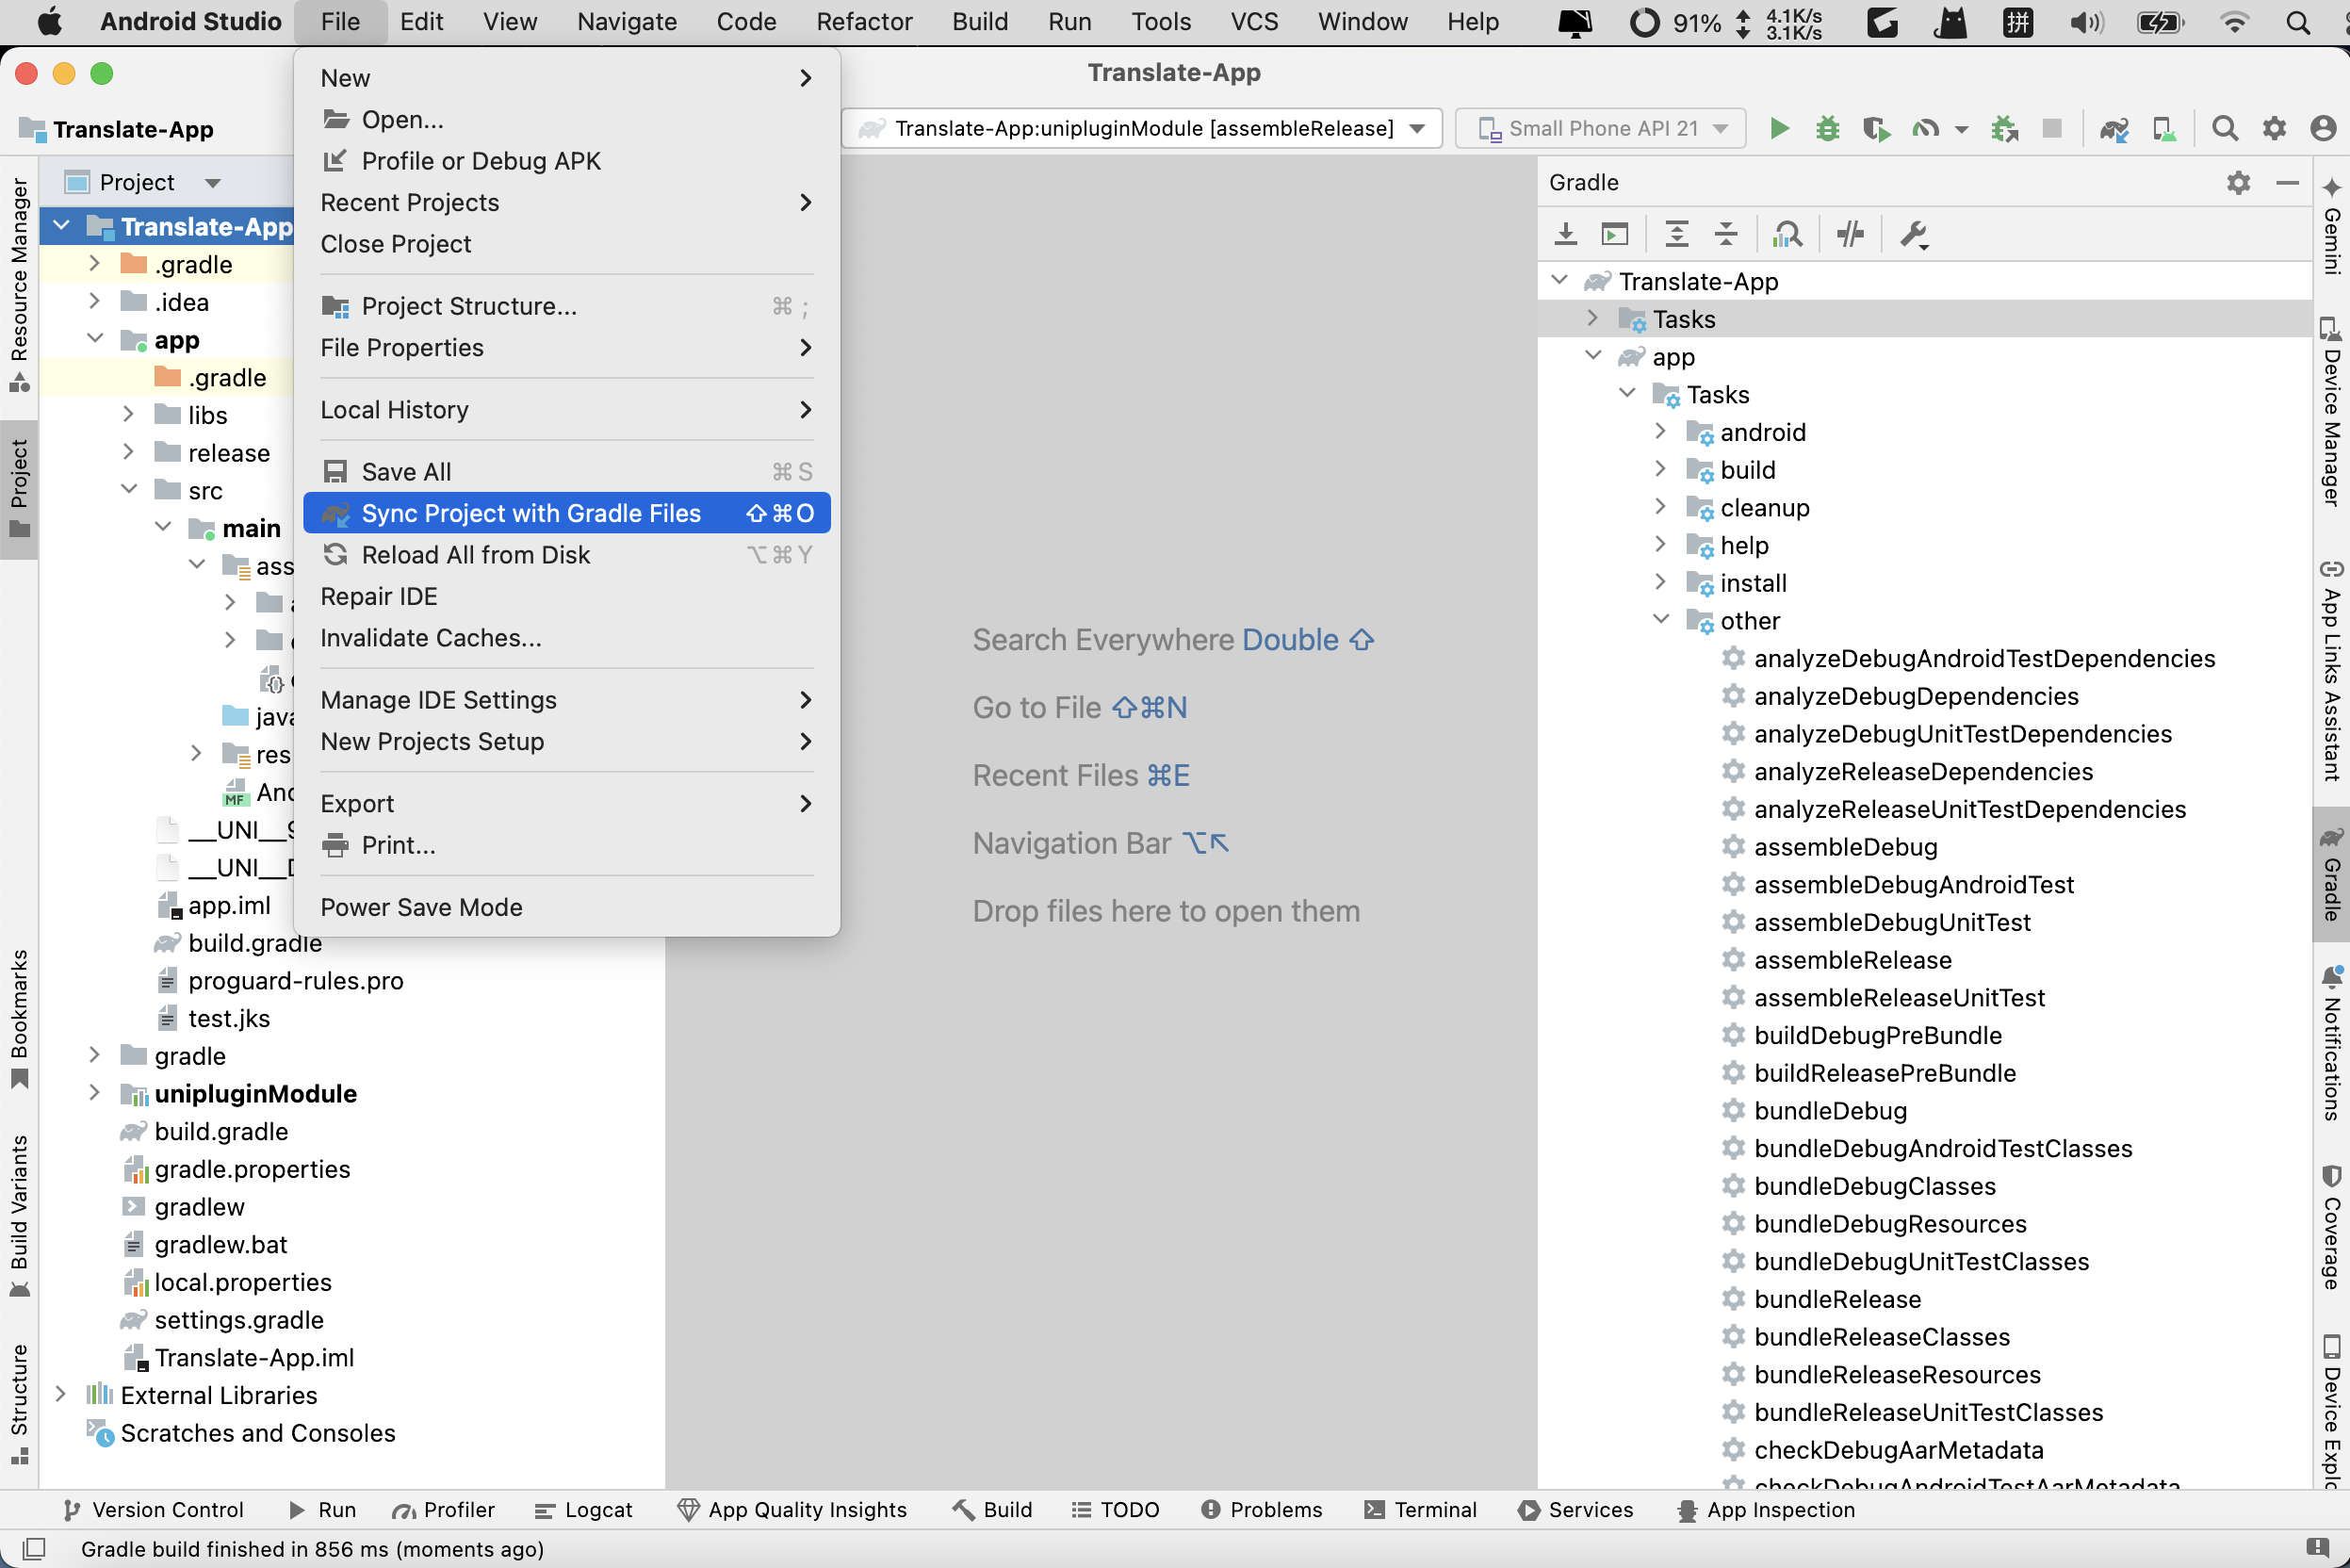Open the Recent Projects submenu
This screenshot has height=1568, width=2350.
pyautogui.click(x=566, y=203)
